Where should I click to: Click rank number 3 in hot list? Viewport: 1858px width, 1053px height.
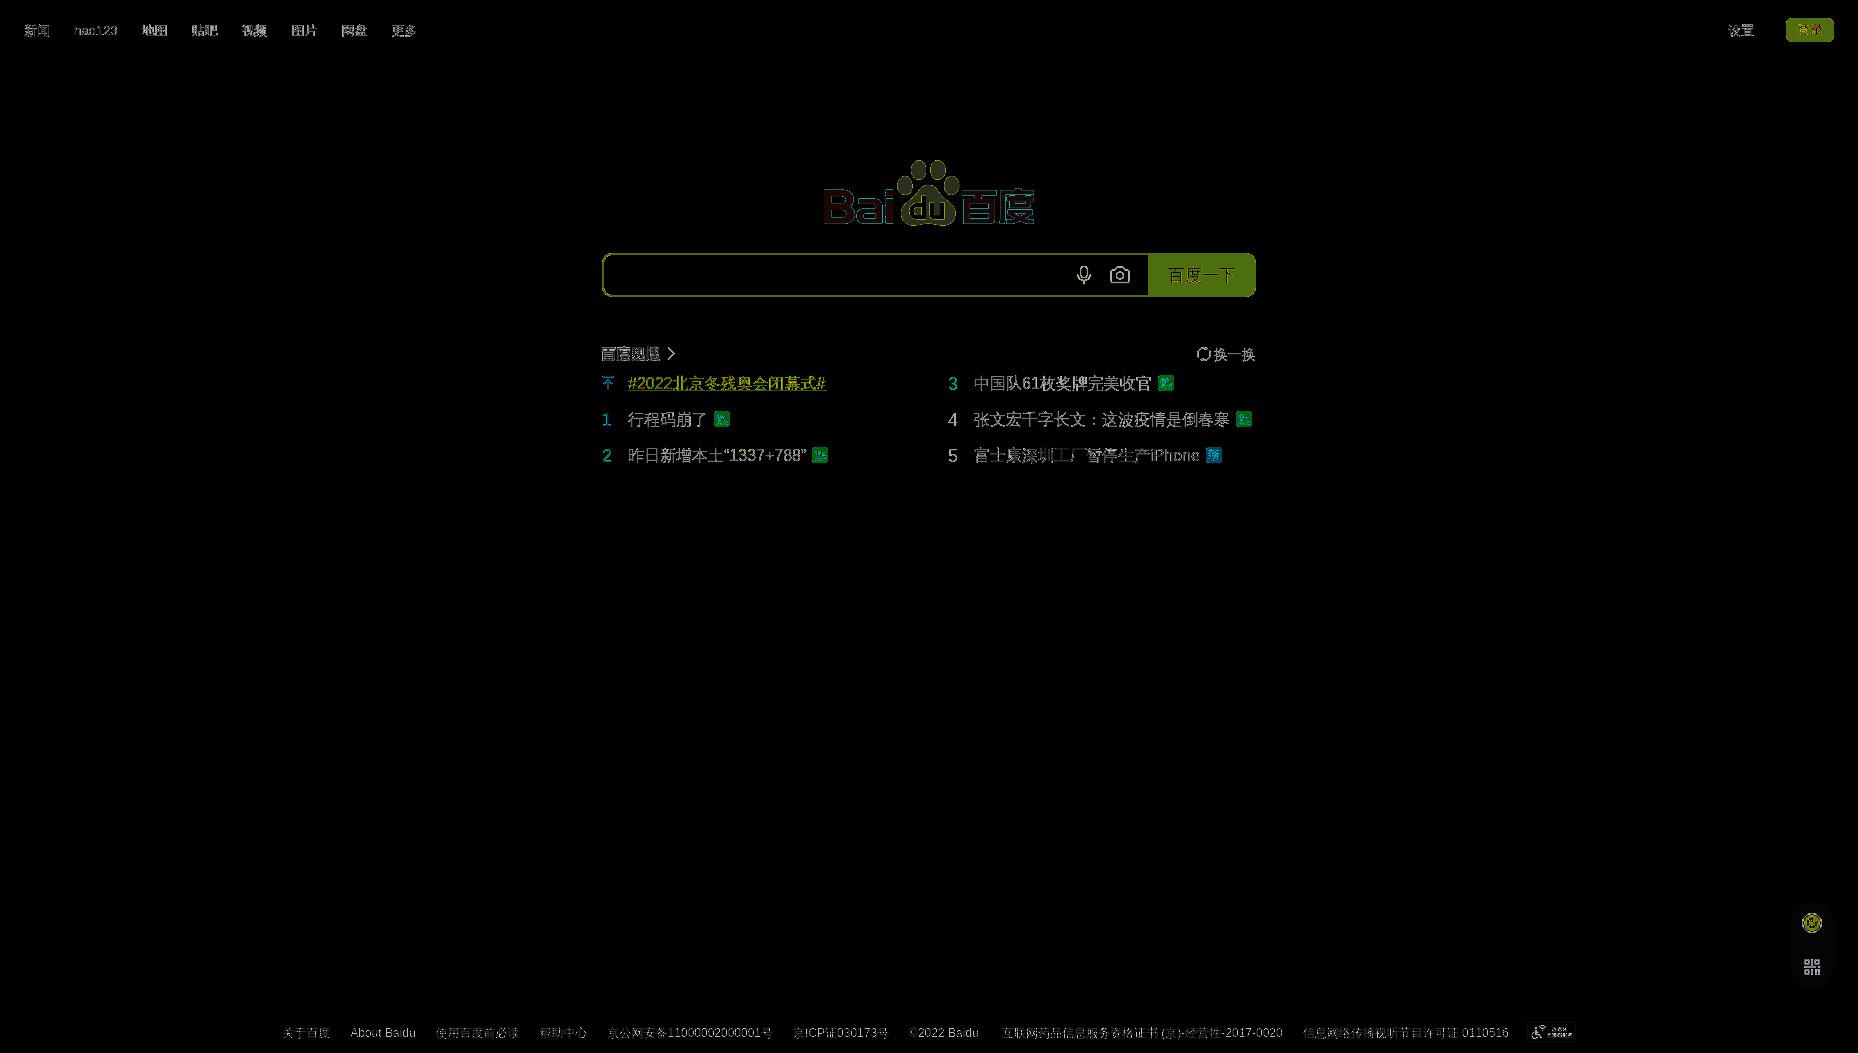coord(953,383)
